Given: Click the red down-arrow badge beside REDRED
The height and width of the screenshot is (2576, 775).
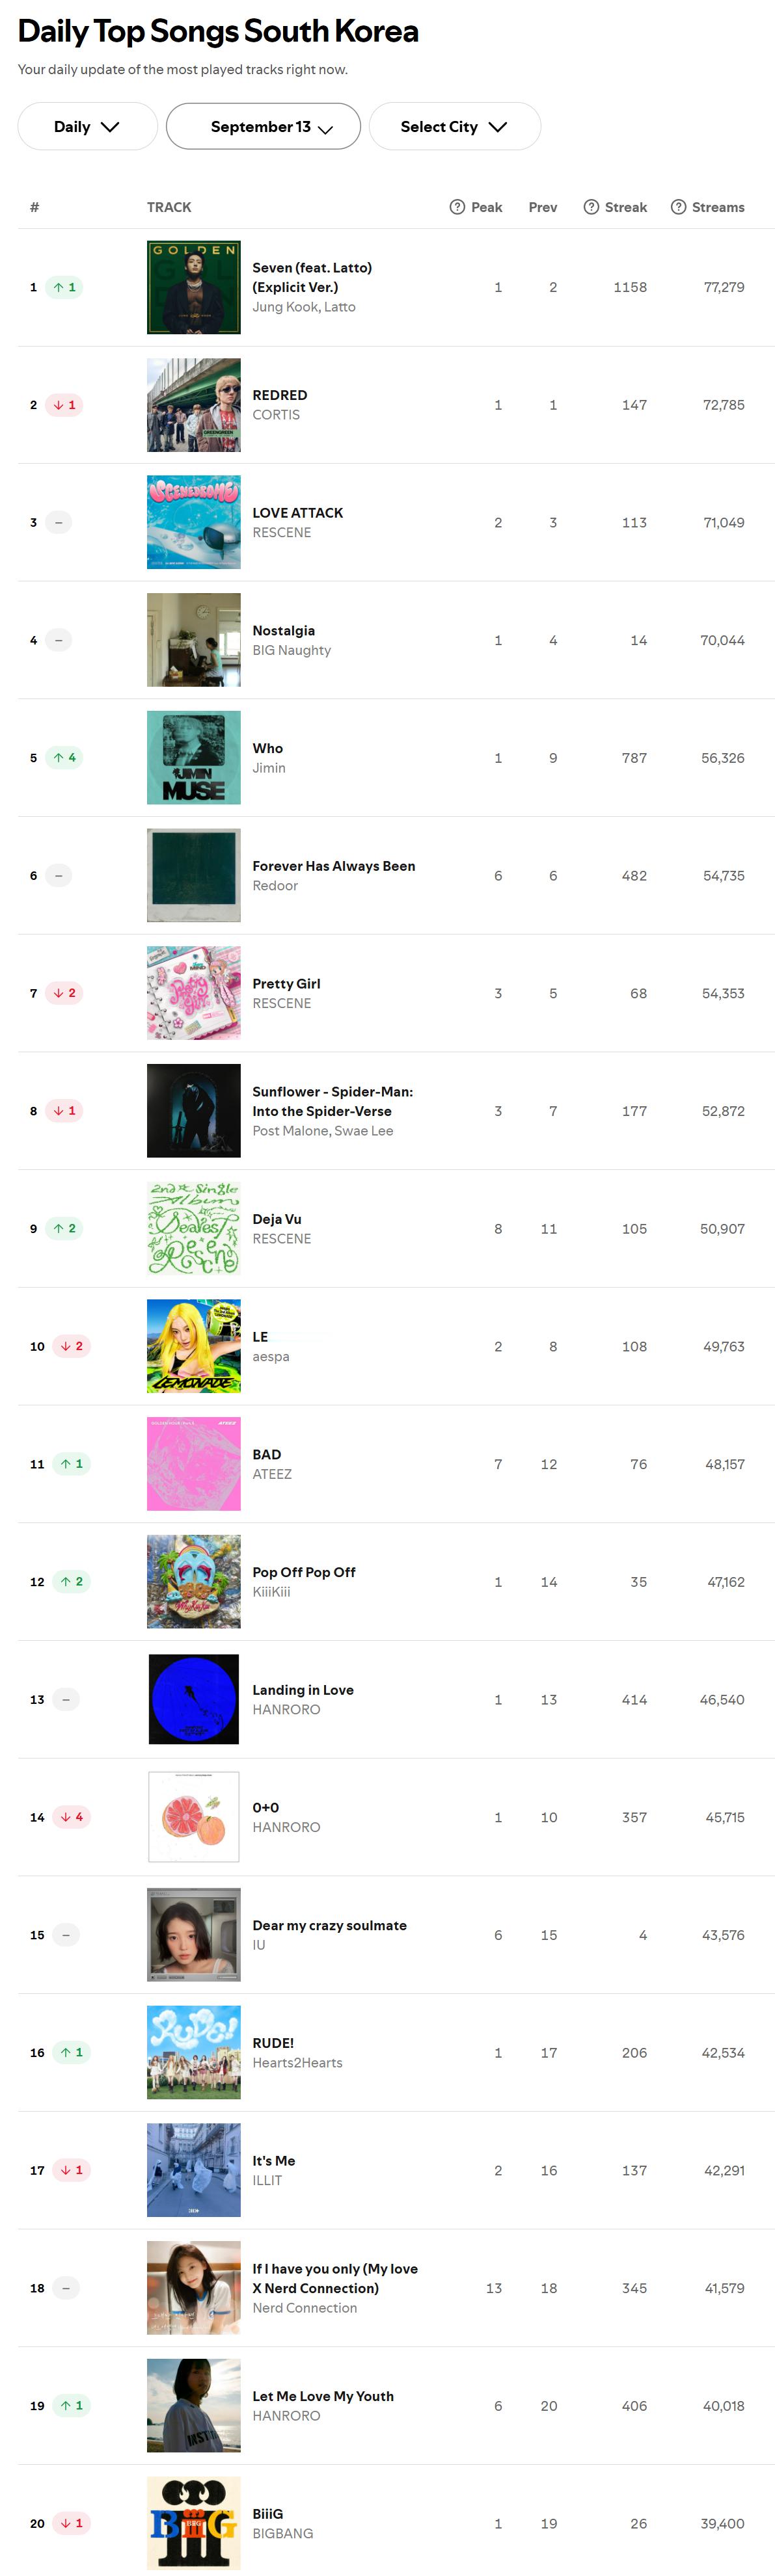Looking at the screenshot, I should [x=64, y=404].
